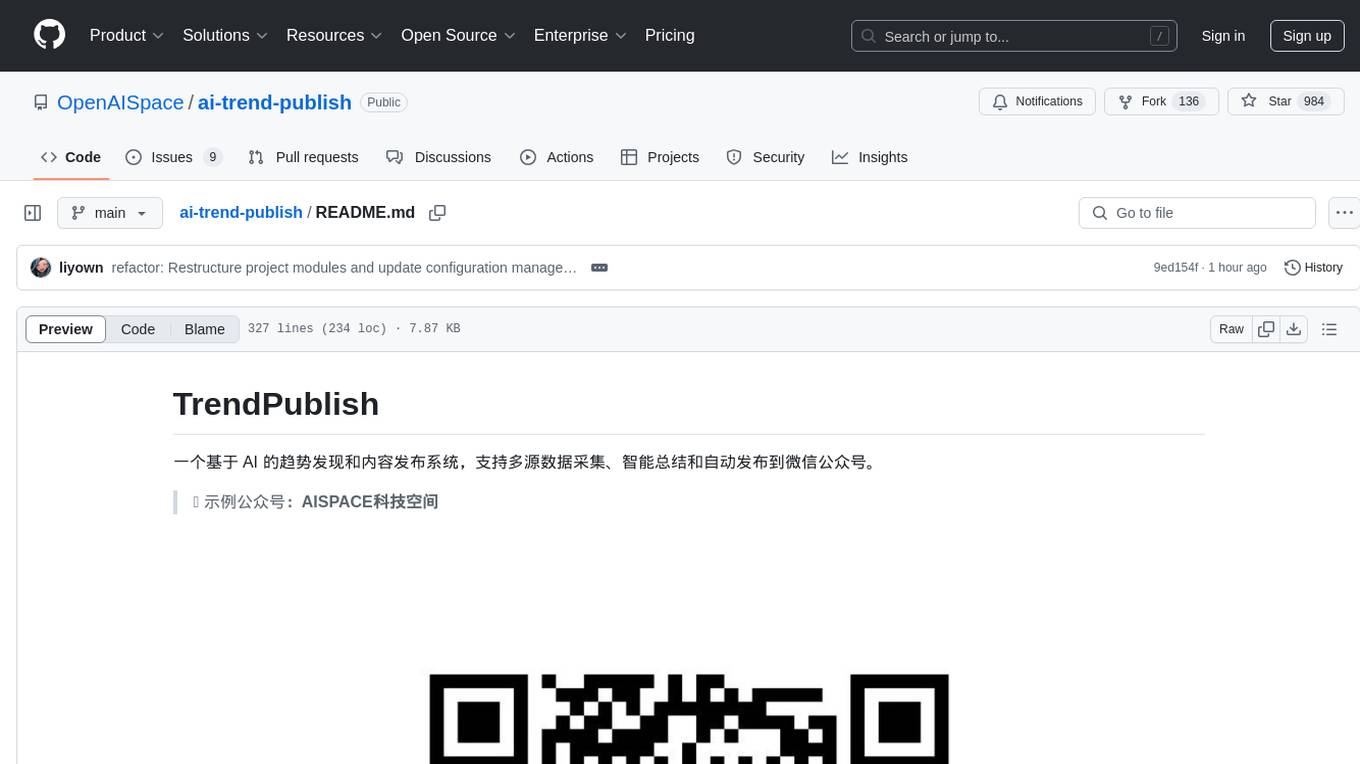The image size is (1360, 764).
Task: Go to ai-trend-publish root in breadcrumb
Action: point(241,213)
